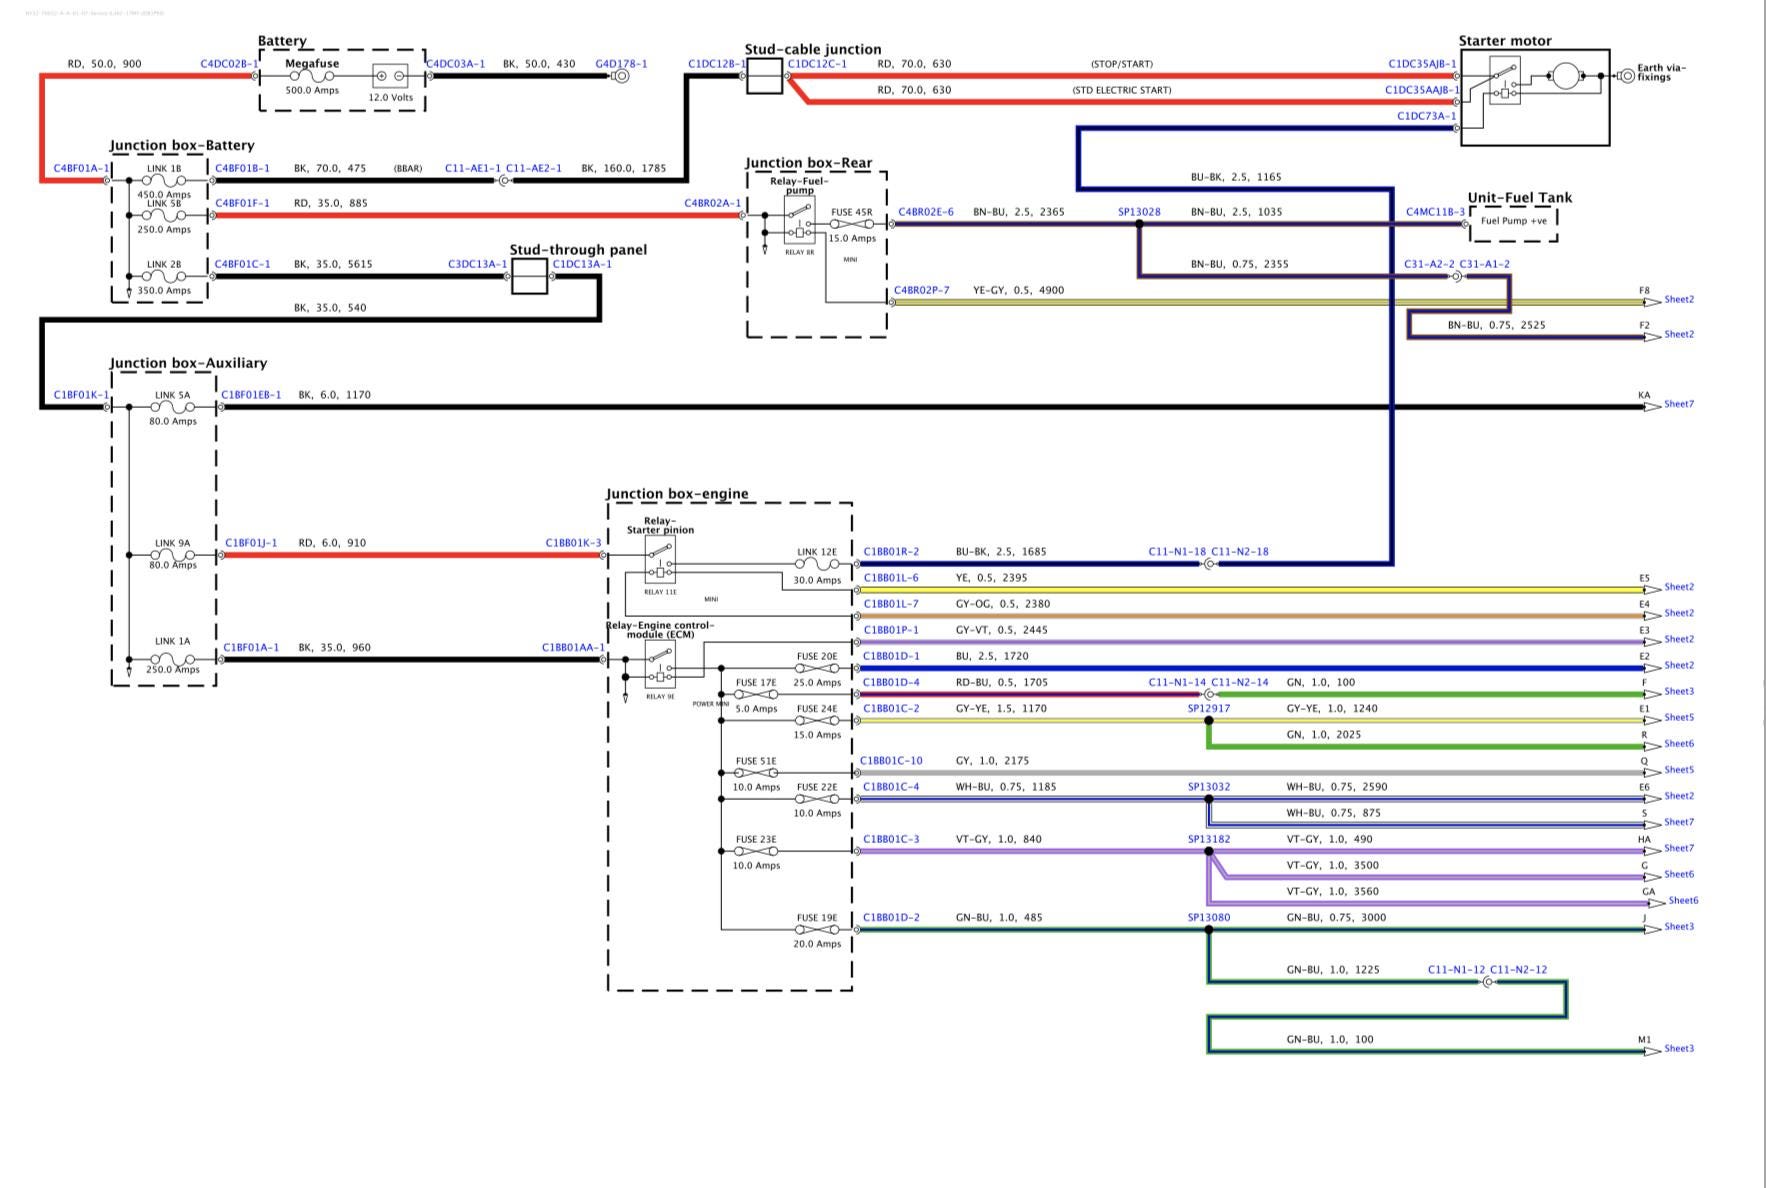
Task: Click the Stud-cable junction box symbol
Action: point(764,76)
